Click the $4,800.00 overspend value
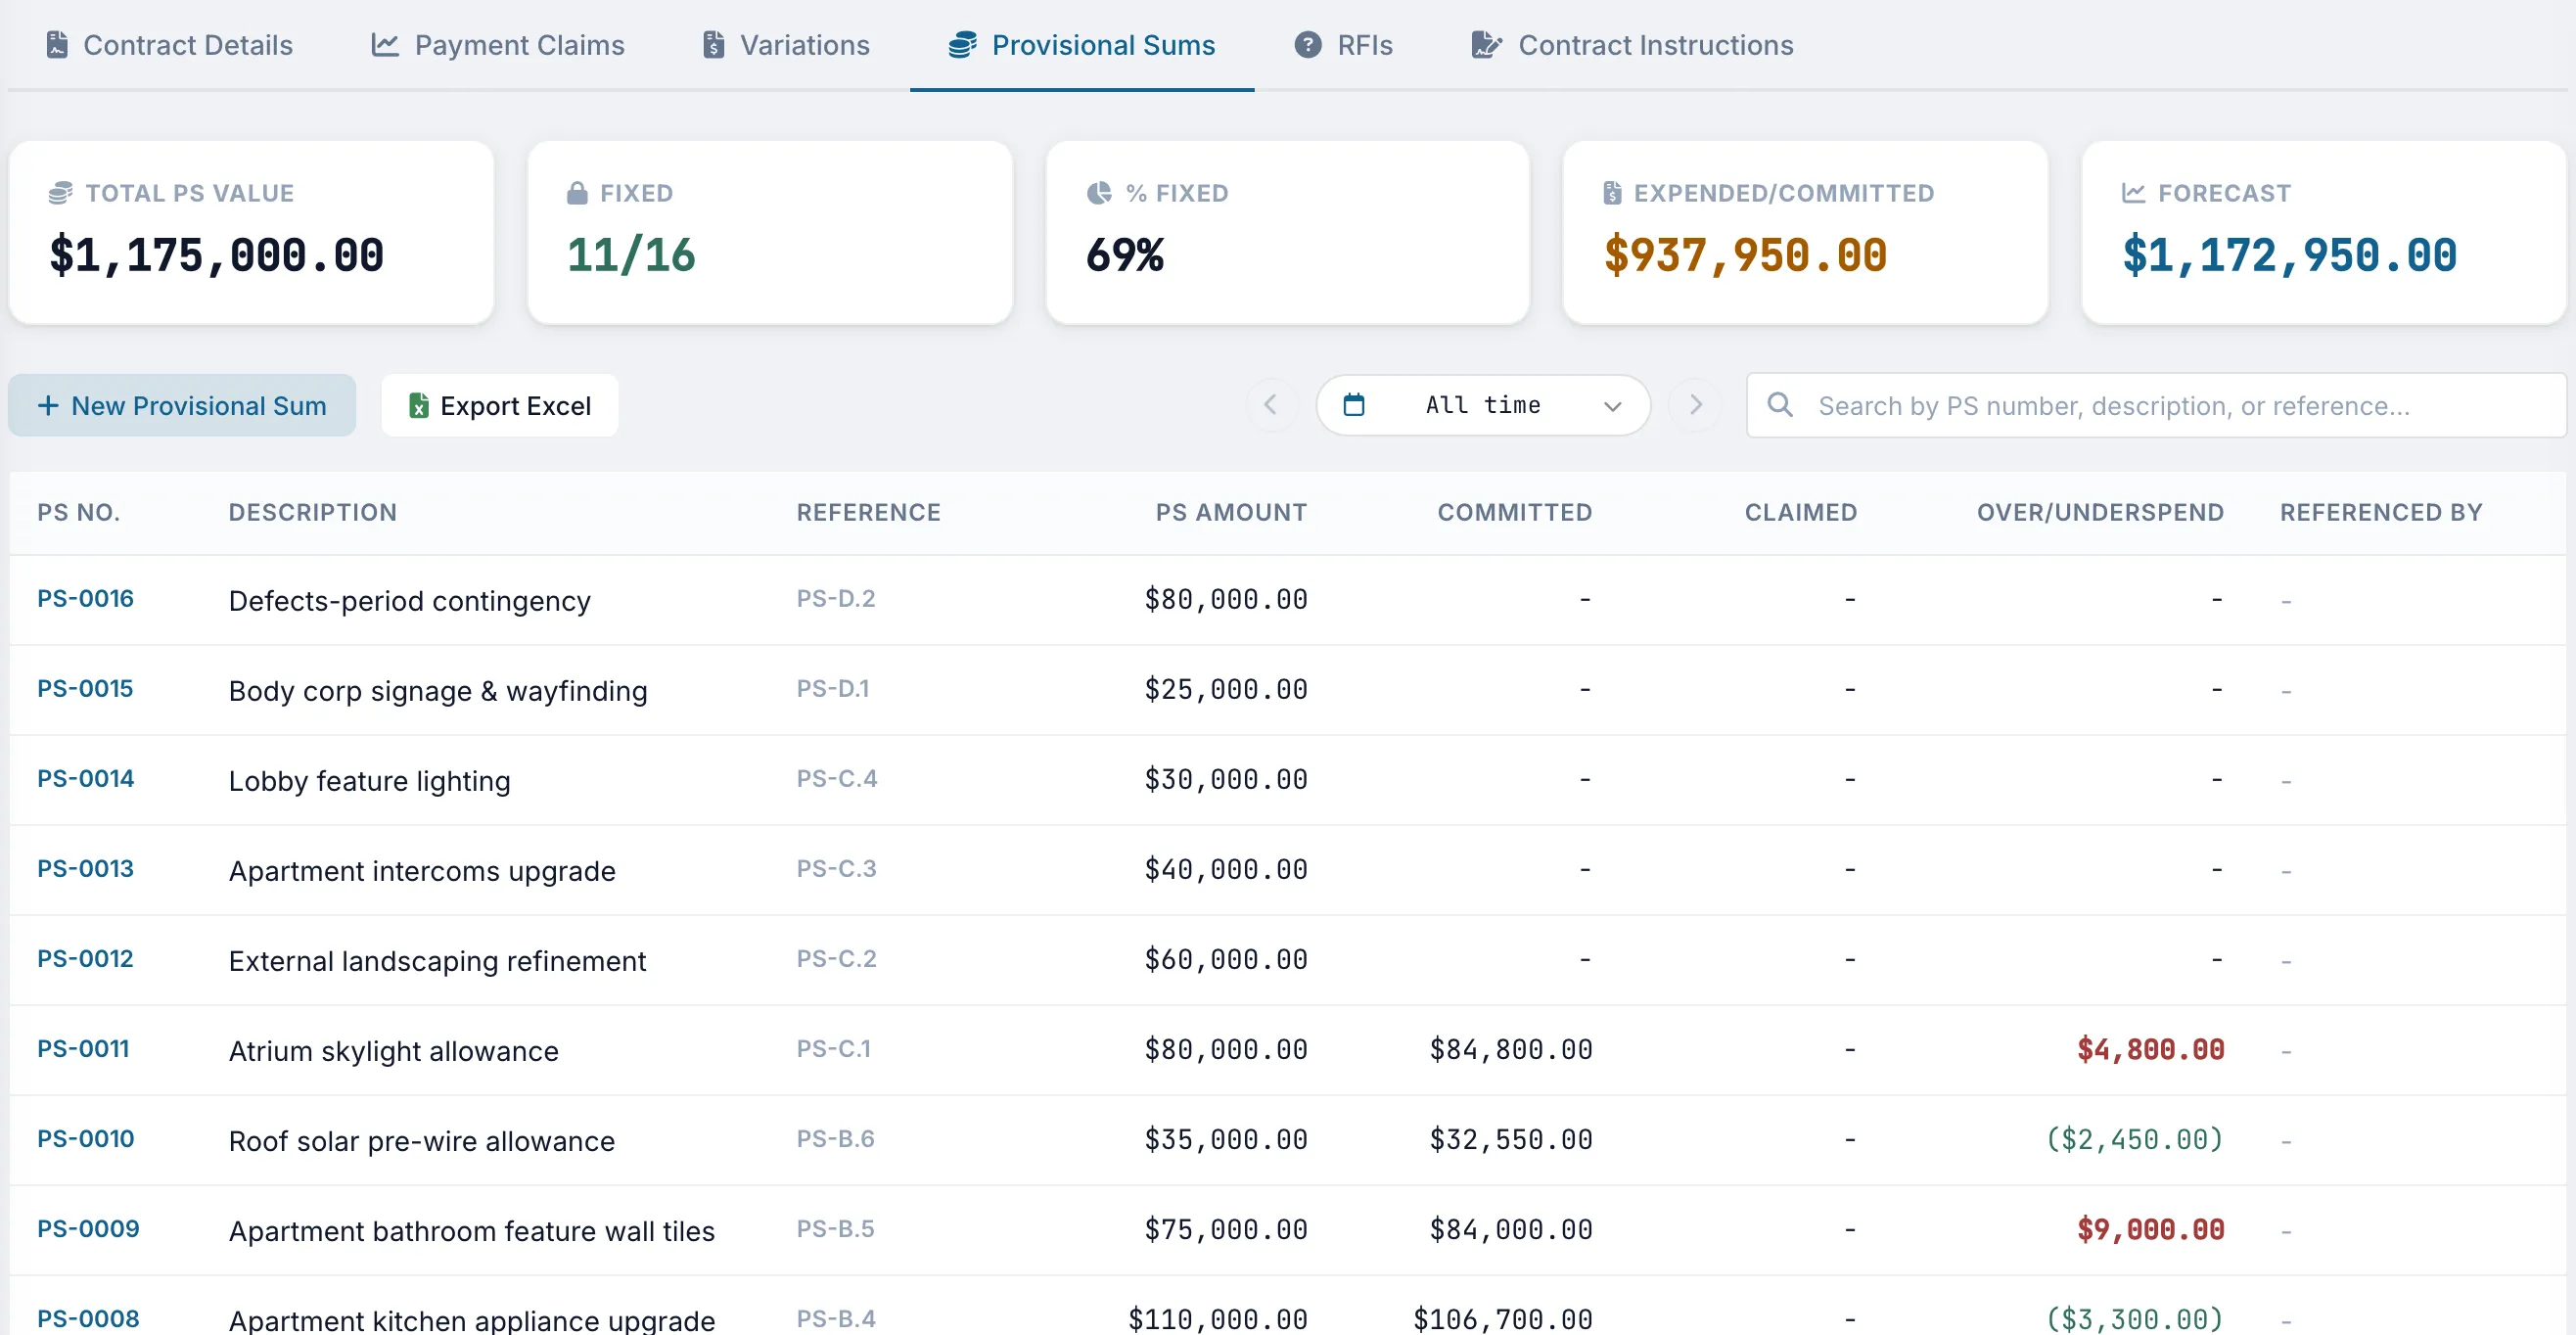The image size is (2576, 1335). pyautogui.click(x=2150, y=1049)
